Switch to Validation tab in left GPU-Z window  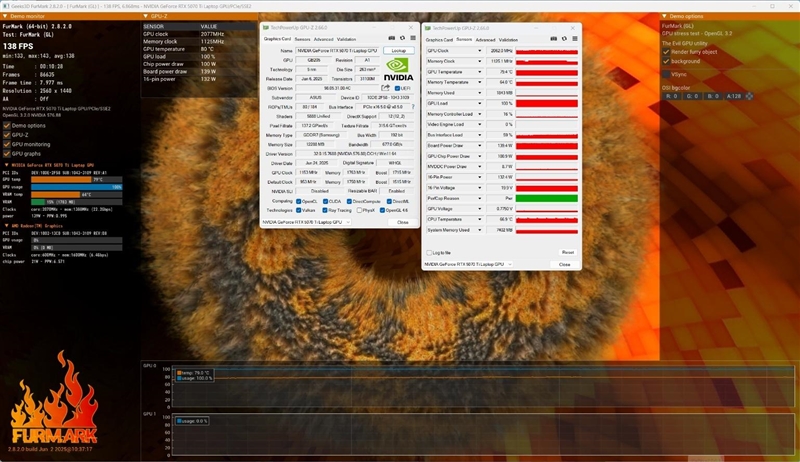[346, 39]
